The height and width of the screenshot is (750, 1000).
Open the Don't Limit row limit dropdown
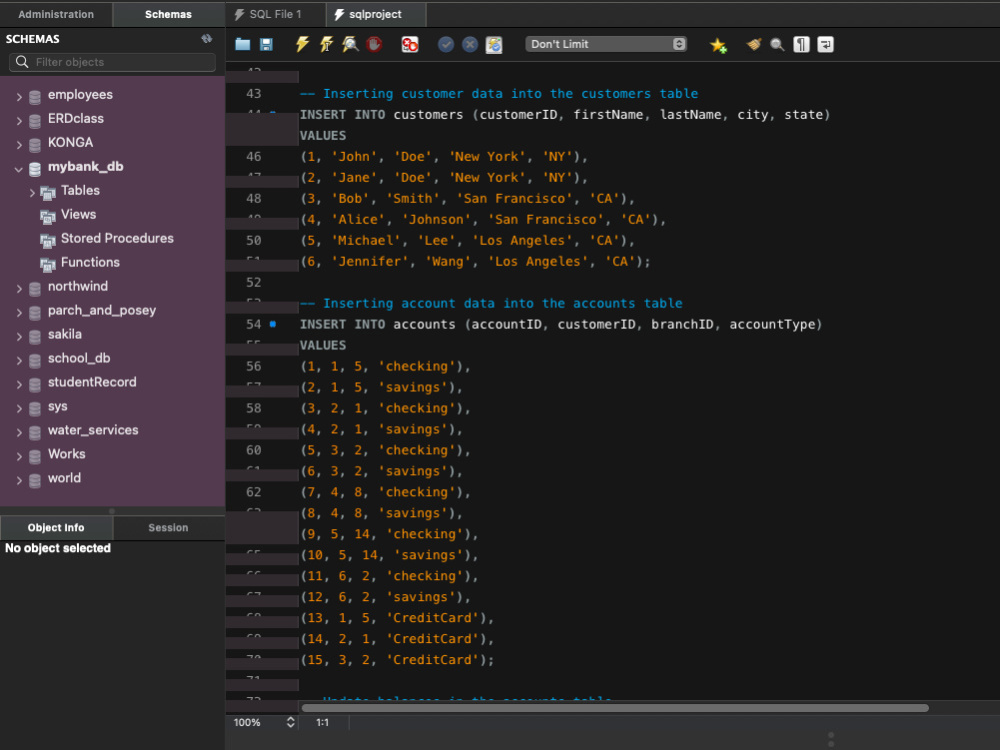(x=606, y=44)
